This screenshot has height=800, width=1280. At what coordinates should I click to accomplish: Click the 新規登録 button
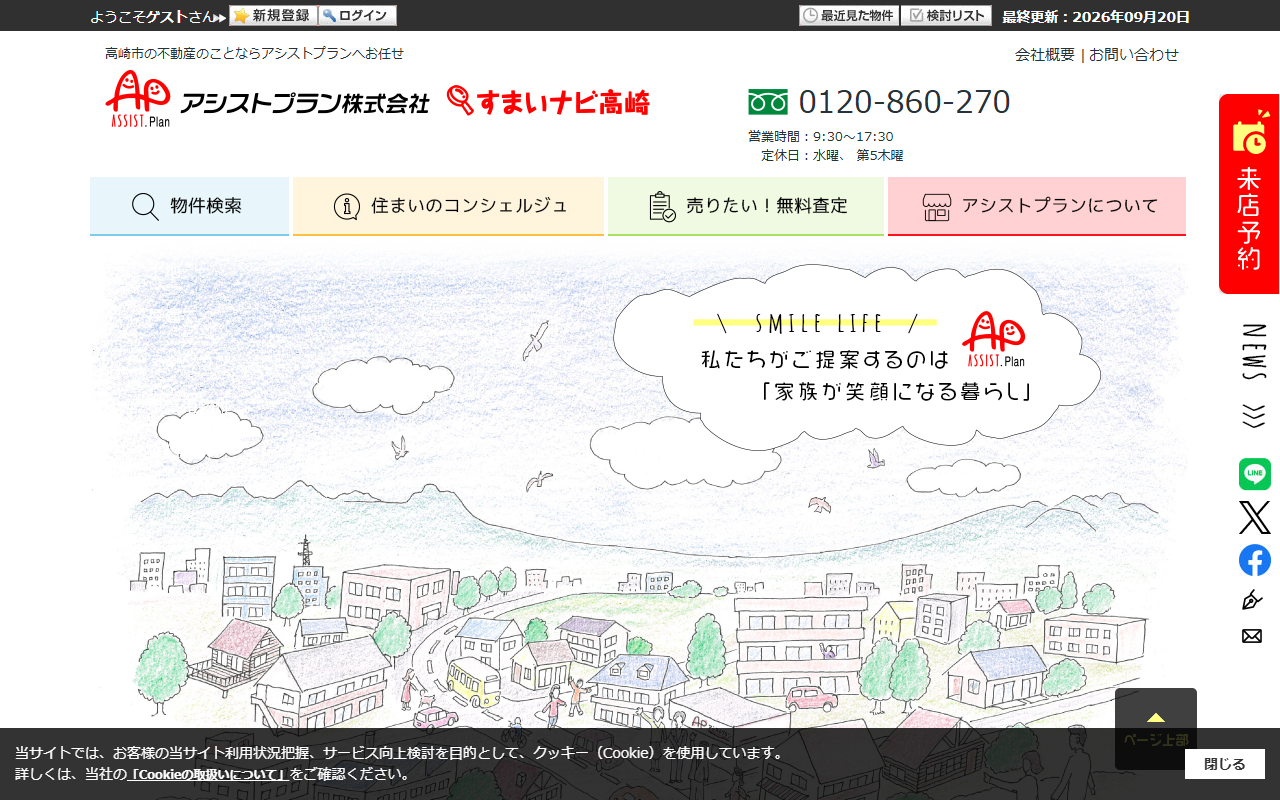(273, 16)
